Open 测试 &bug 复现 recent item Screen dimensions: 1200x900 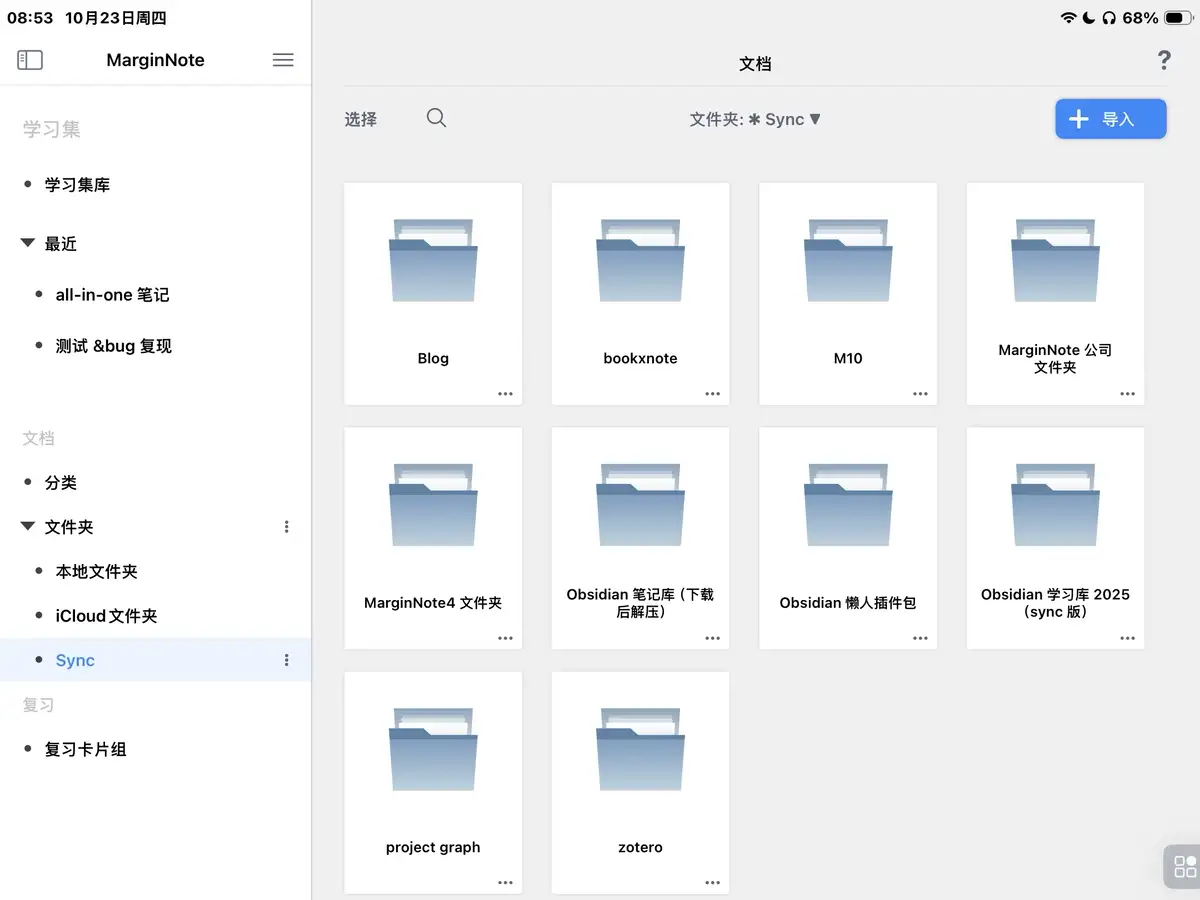(114, 346)
